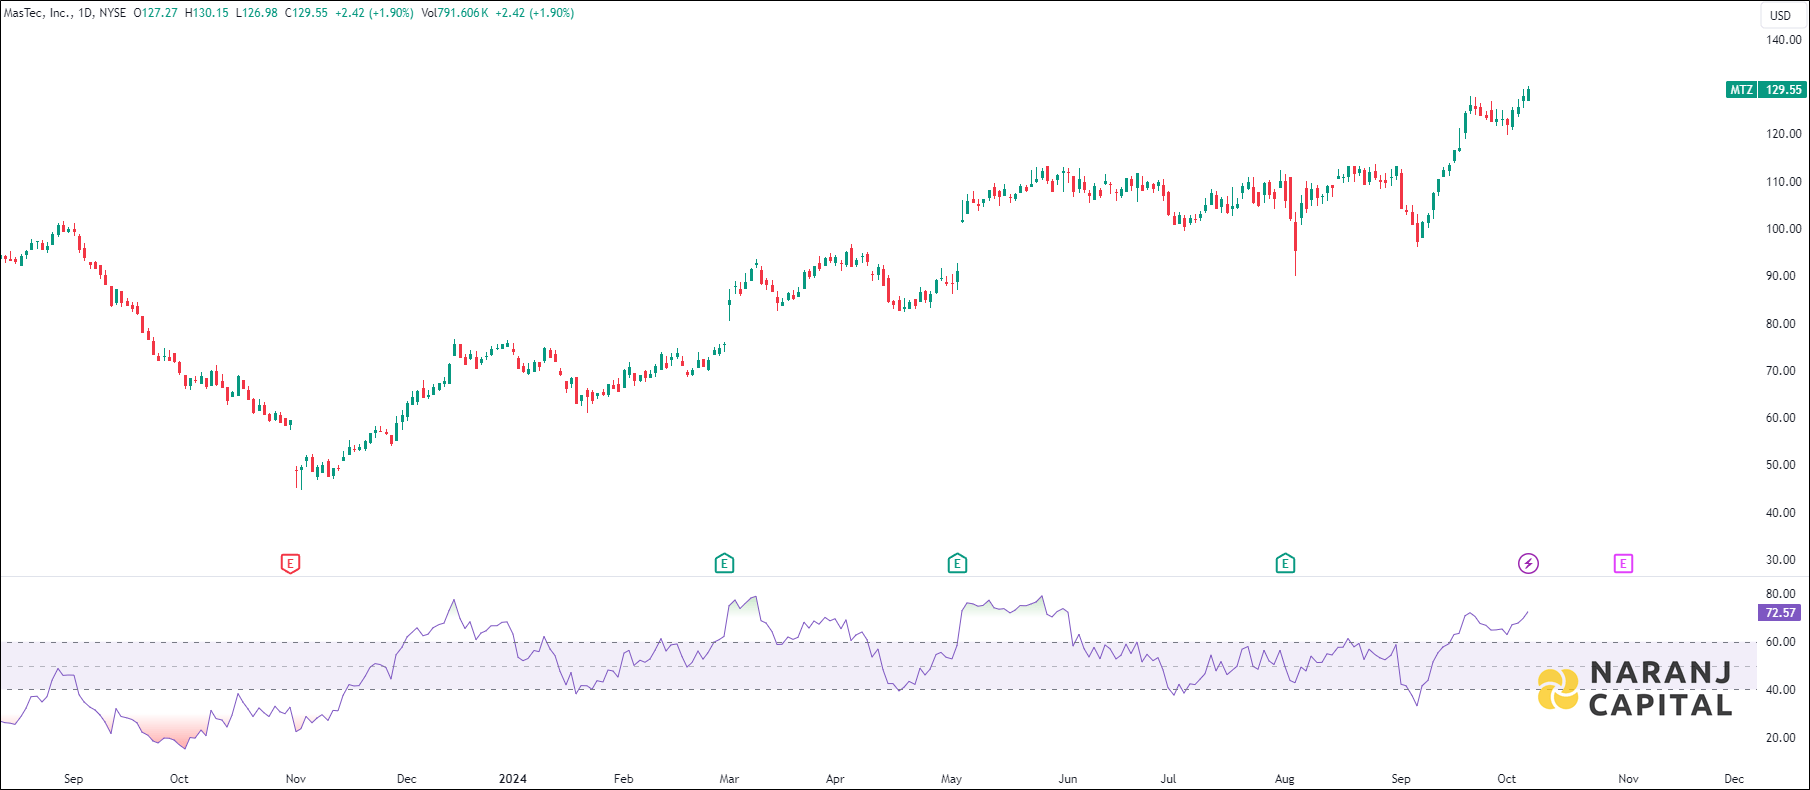Open the USD currency selector
Screen dimensions: 1810x790
[1780, 15]
